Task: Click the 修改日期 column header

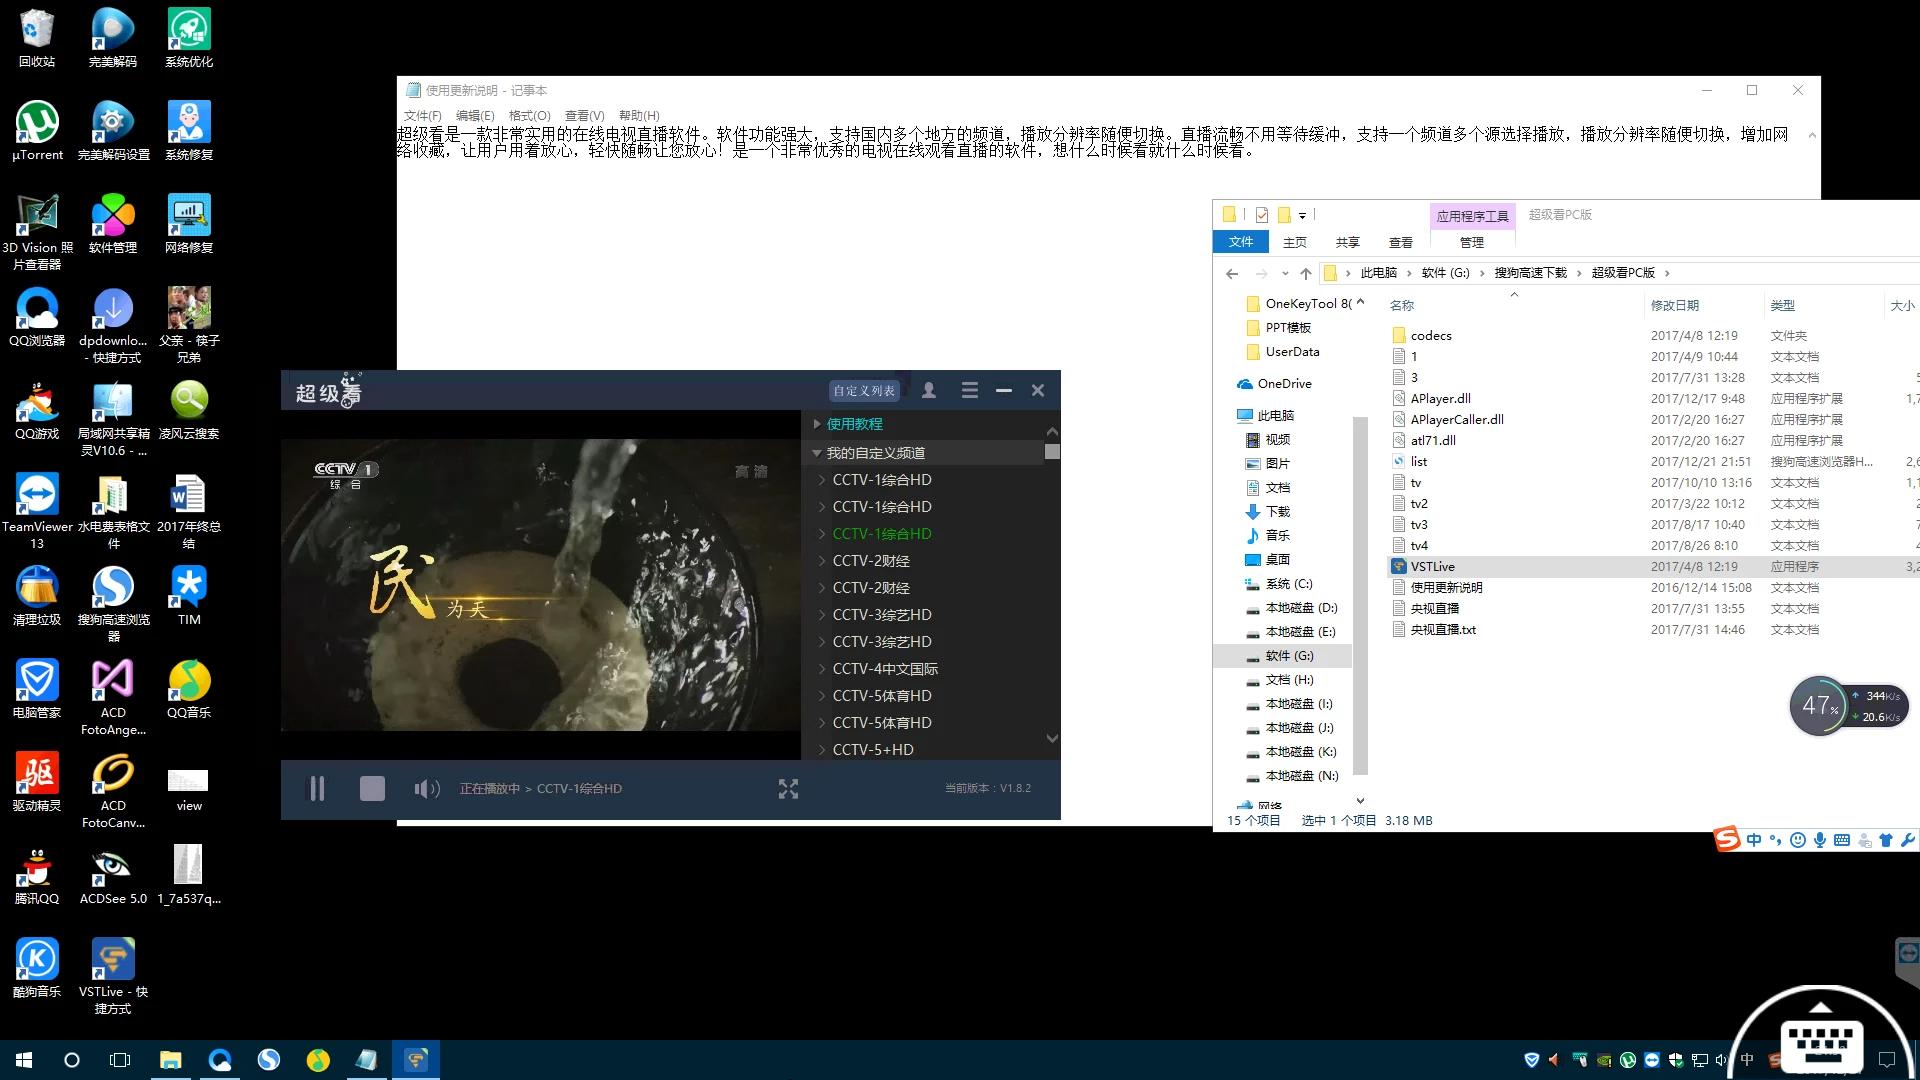Action: click(1674, 306)
